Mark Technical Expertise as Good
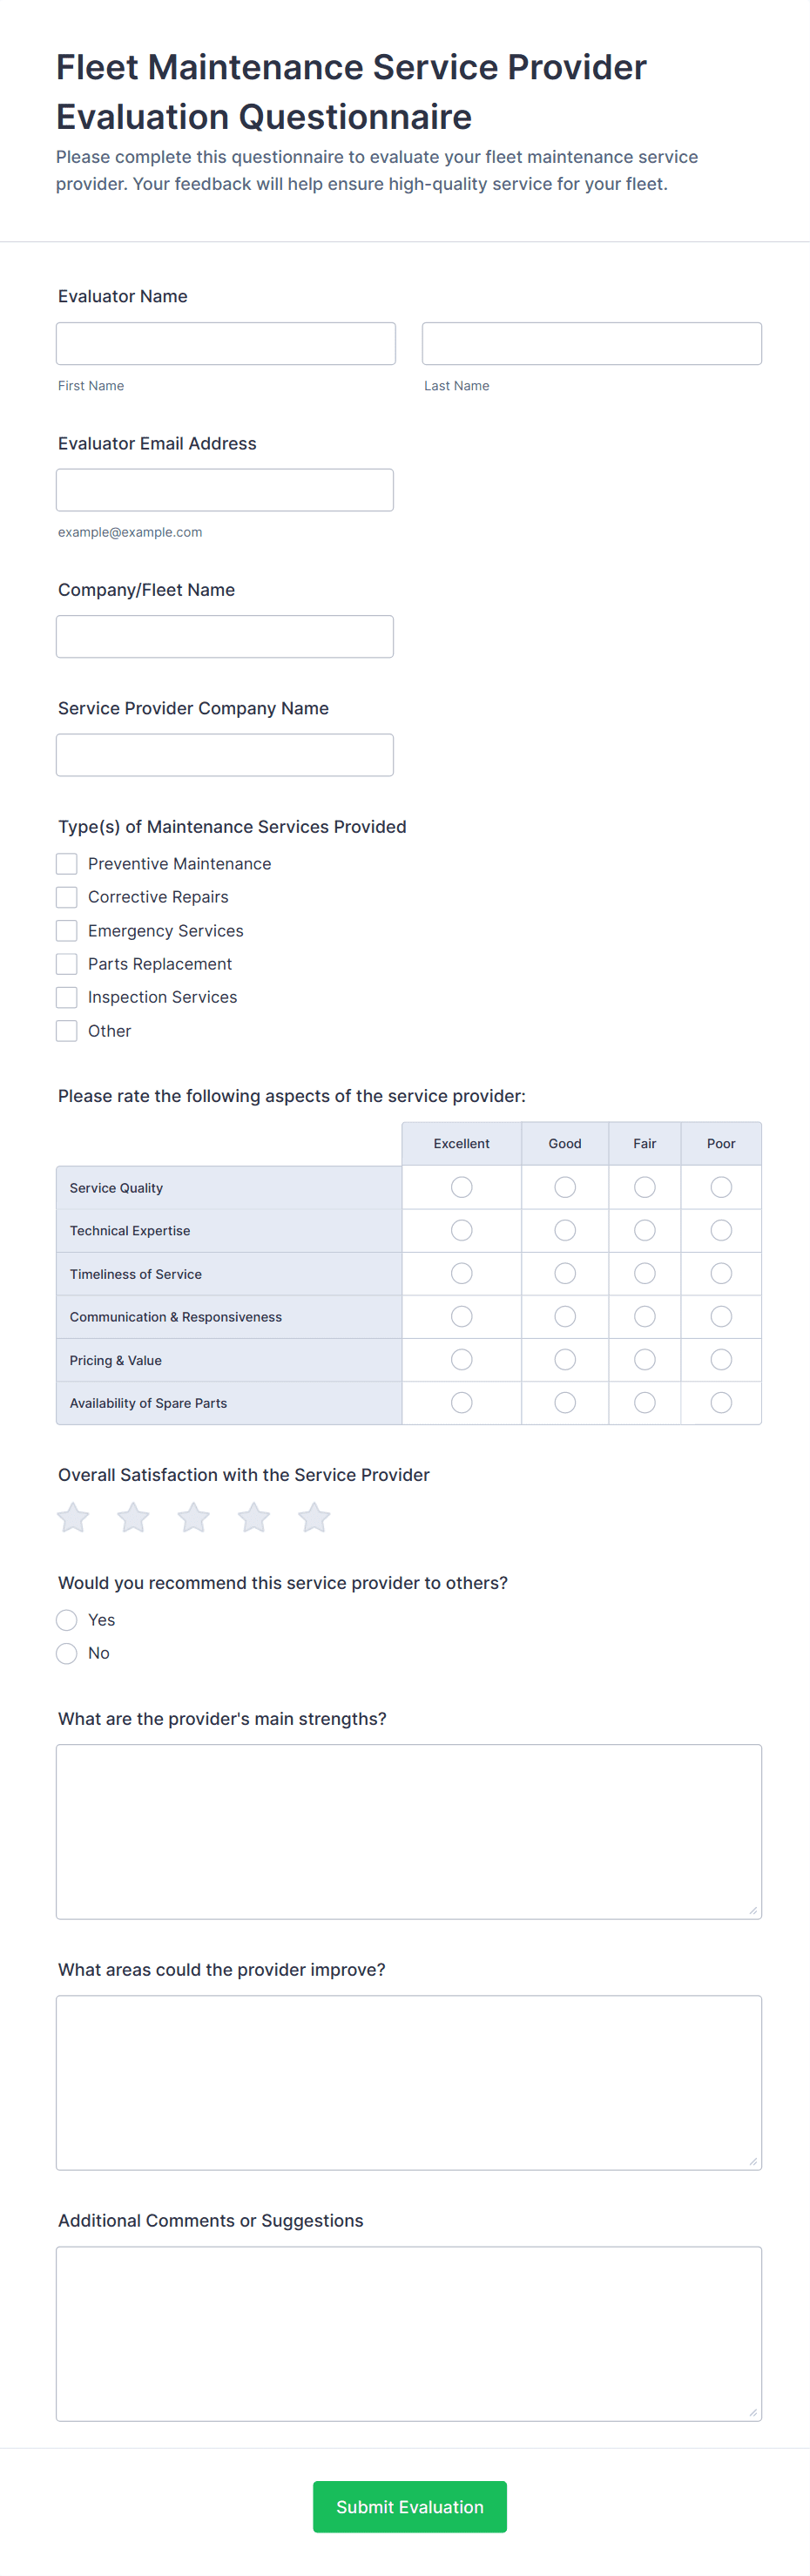The height and width of the screenshot is (2576, 810). [x=565, y=1230]
